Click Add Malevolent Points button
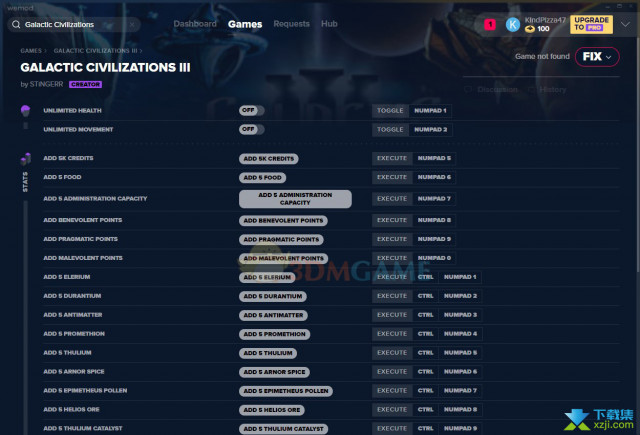The image size is (640, 435). tap(283, 258)
